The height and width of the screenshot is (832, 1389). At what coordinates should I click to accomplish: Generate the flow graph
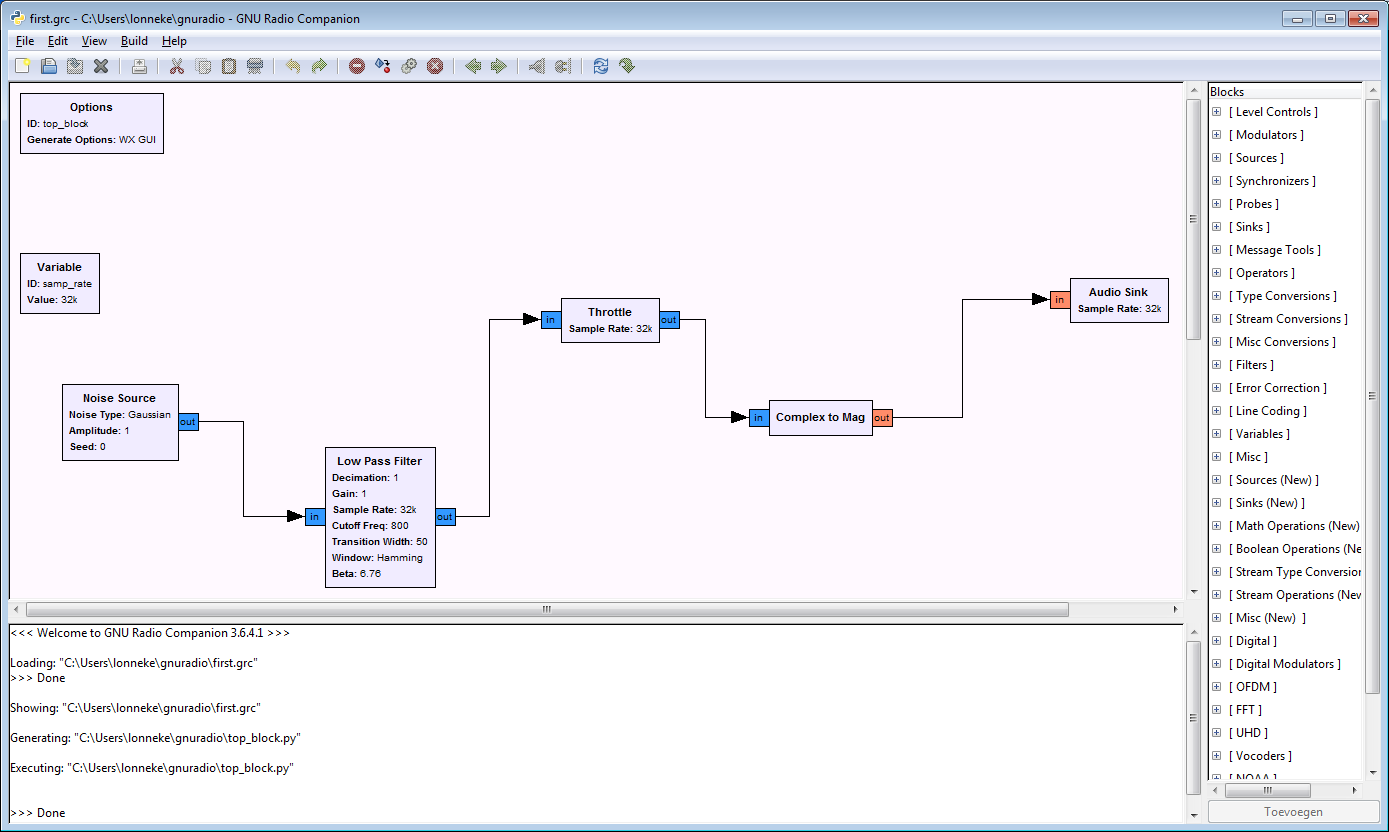pyautogui.click(x=382, y=66)
